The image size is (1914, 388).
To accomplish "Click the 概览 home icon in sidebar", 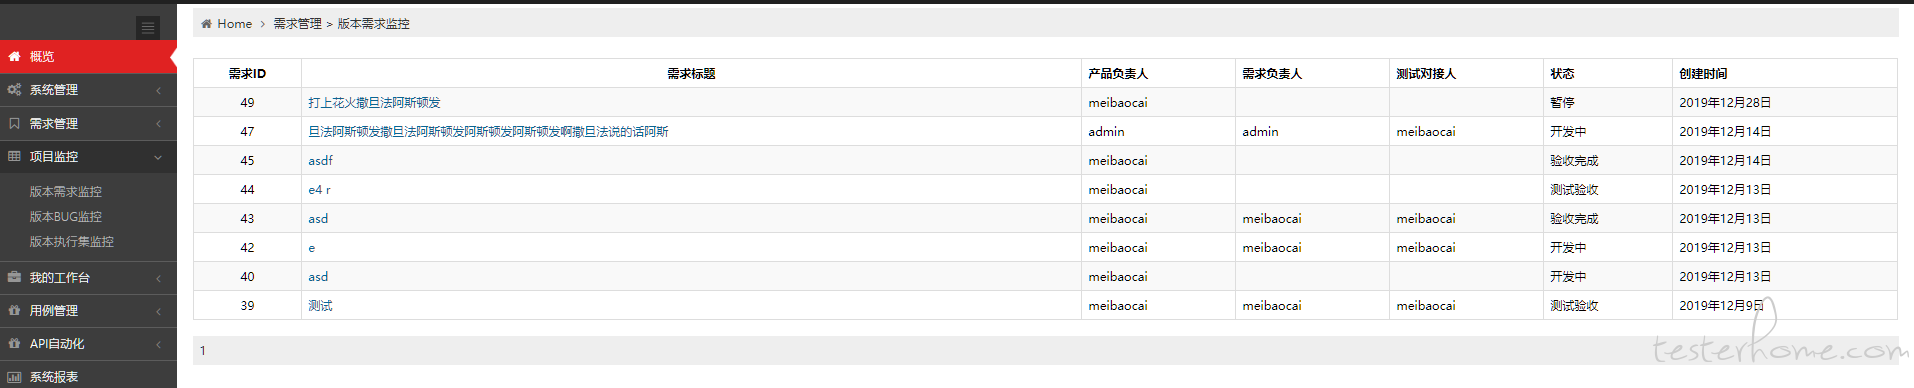I will click(14, 57).
